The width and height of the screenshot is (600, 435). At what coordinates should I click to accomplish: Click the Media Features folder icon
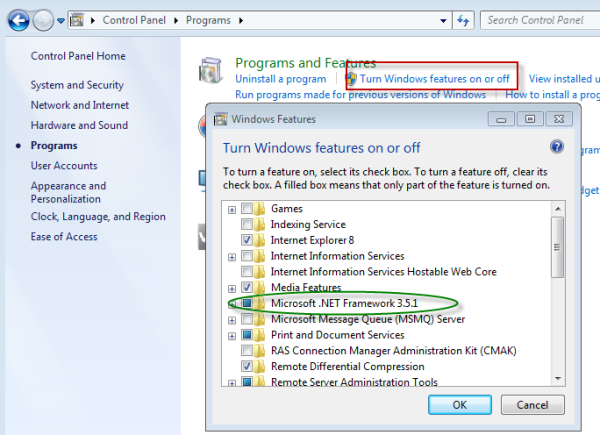coord(260,288)
